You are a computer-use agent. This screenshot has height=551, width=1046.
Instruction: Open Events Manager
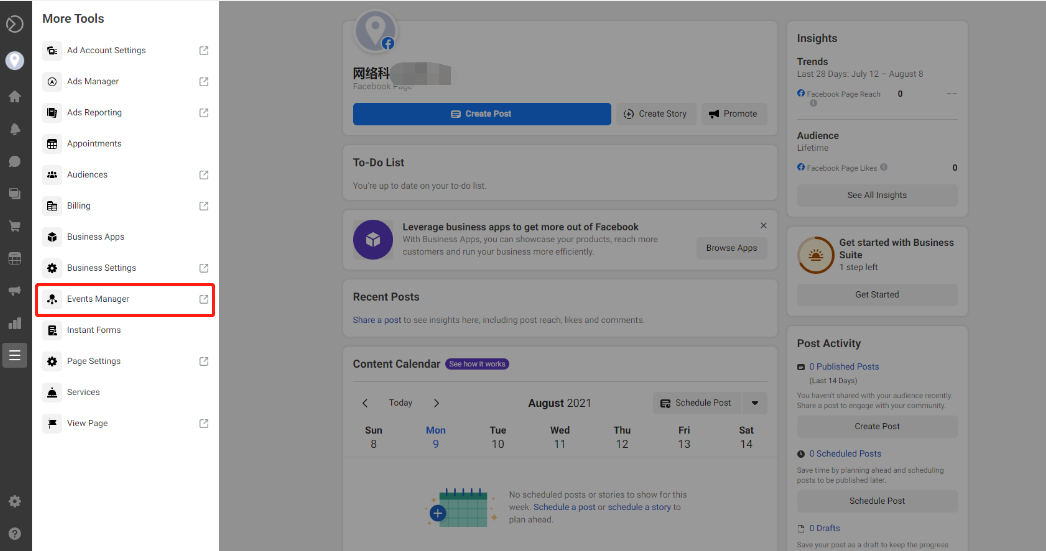coord(125,299)
